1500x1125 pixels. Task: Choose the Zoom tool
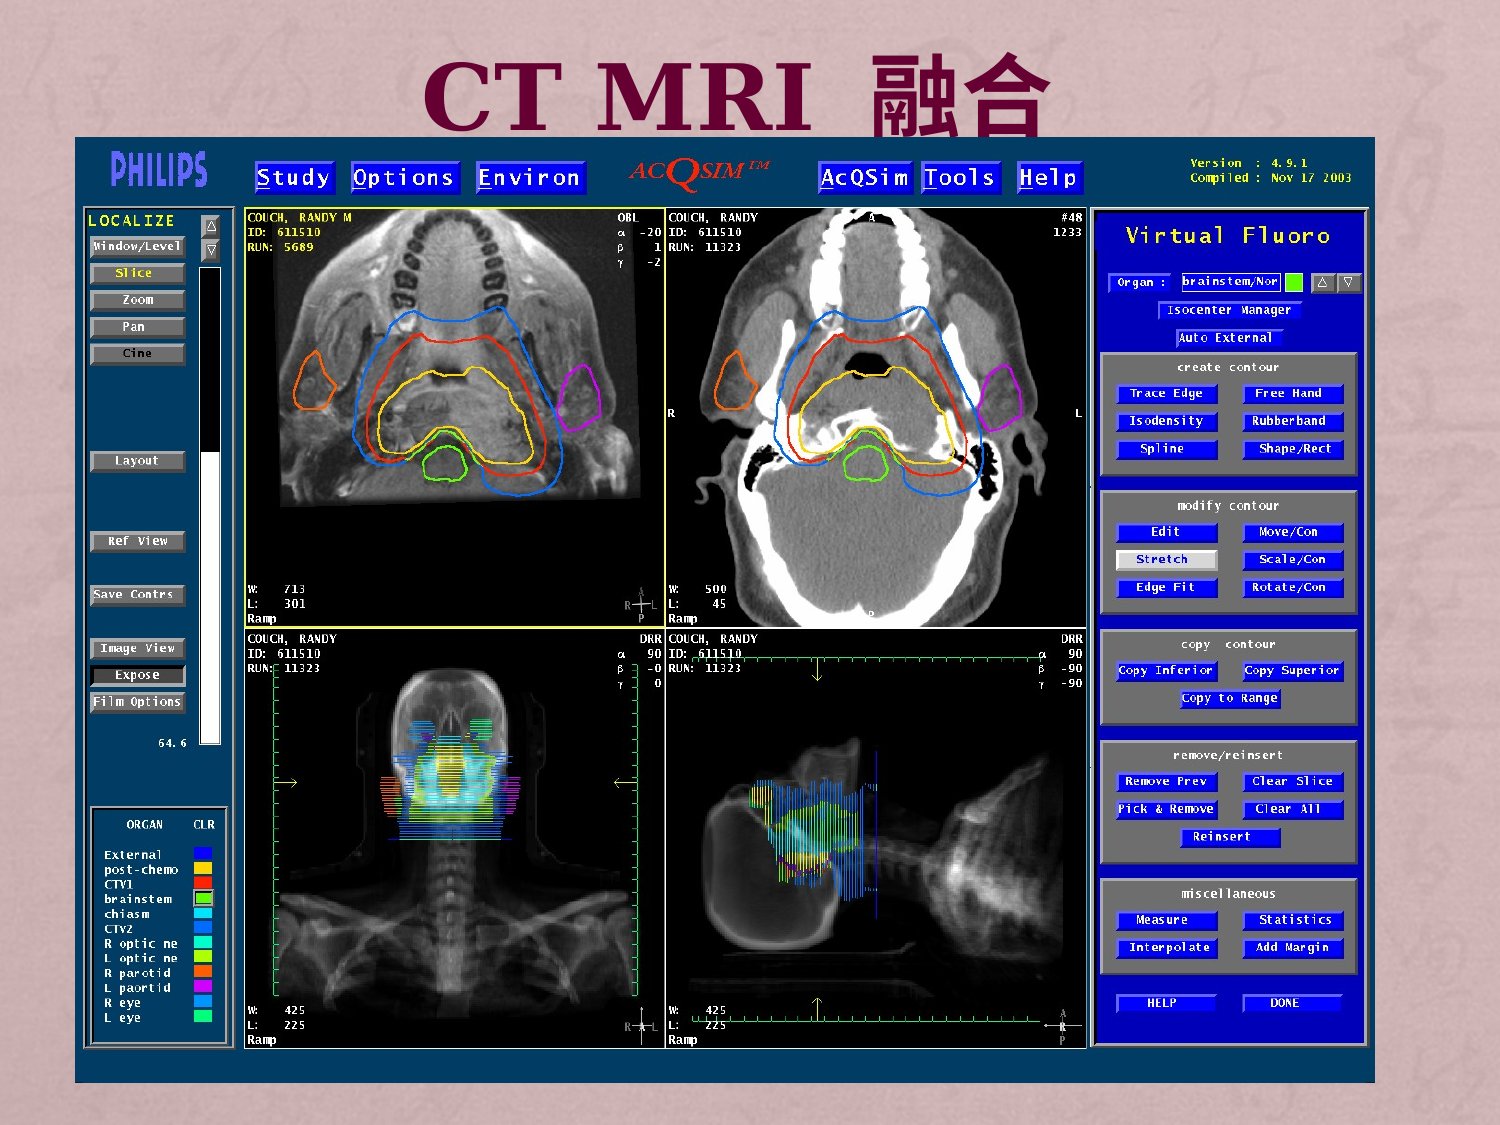tap(137, 300)
